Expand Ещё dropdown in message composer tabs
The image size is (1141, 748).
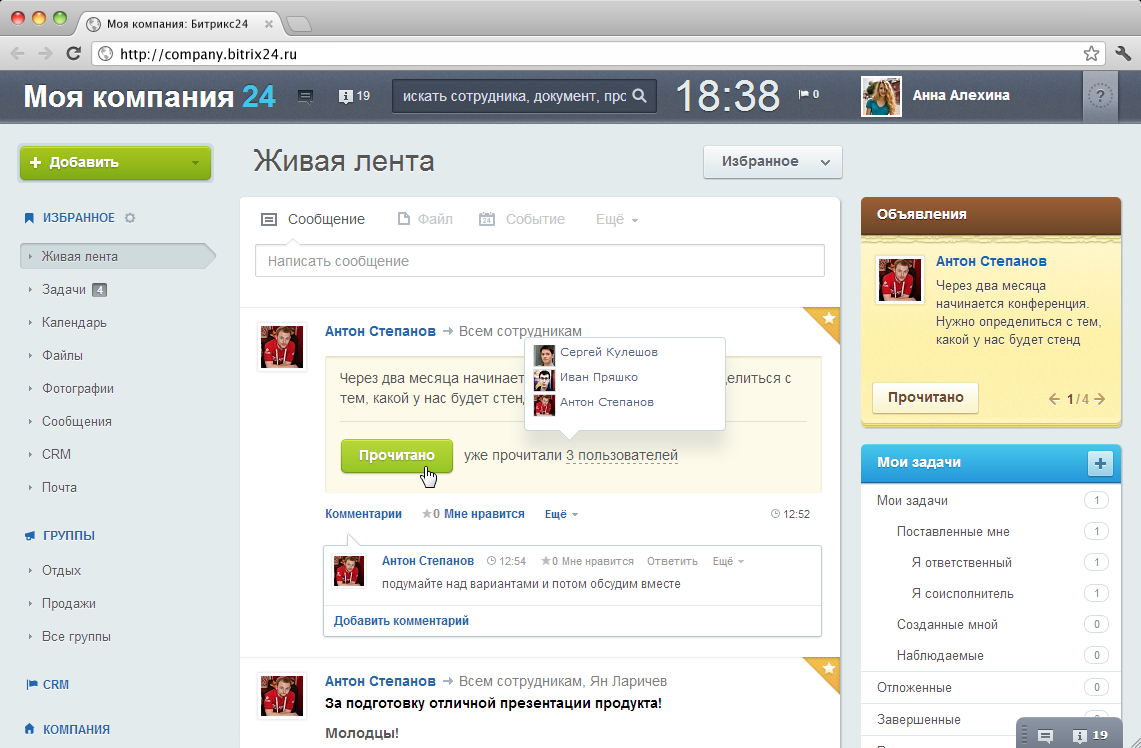(617, 220)
